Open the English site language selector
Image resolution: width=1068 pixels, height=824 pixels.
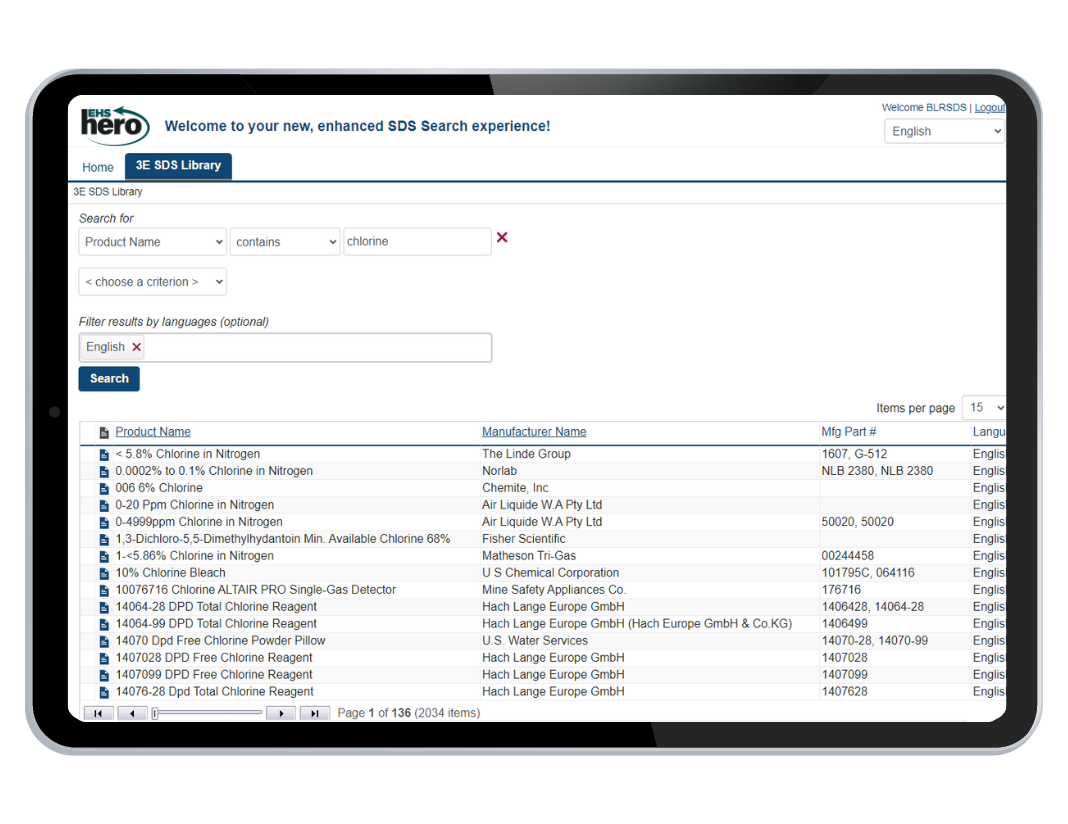(x=944, y=131)
